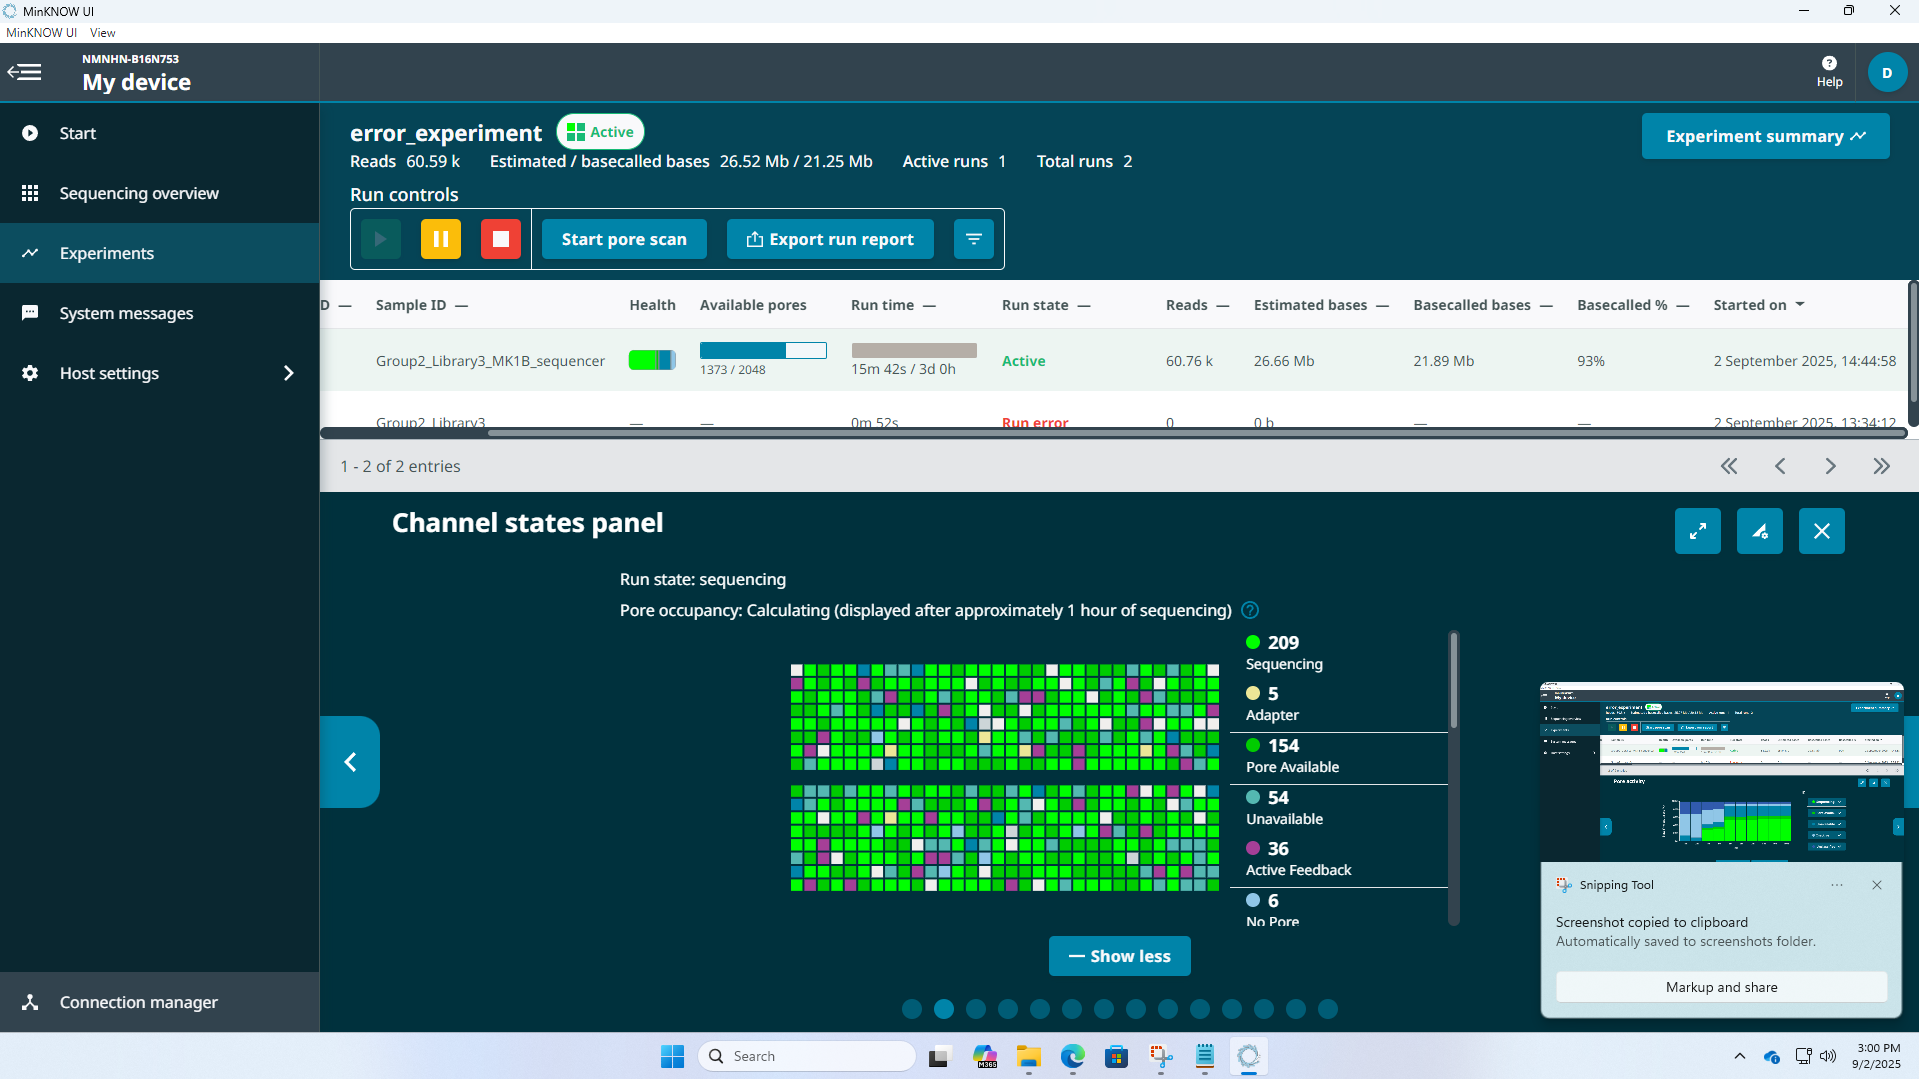Click the Show less button
The image size is (1919, 1079).
(1119, 956)
